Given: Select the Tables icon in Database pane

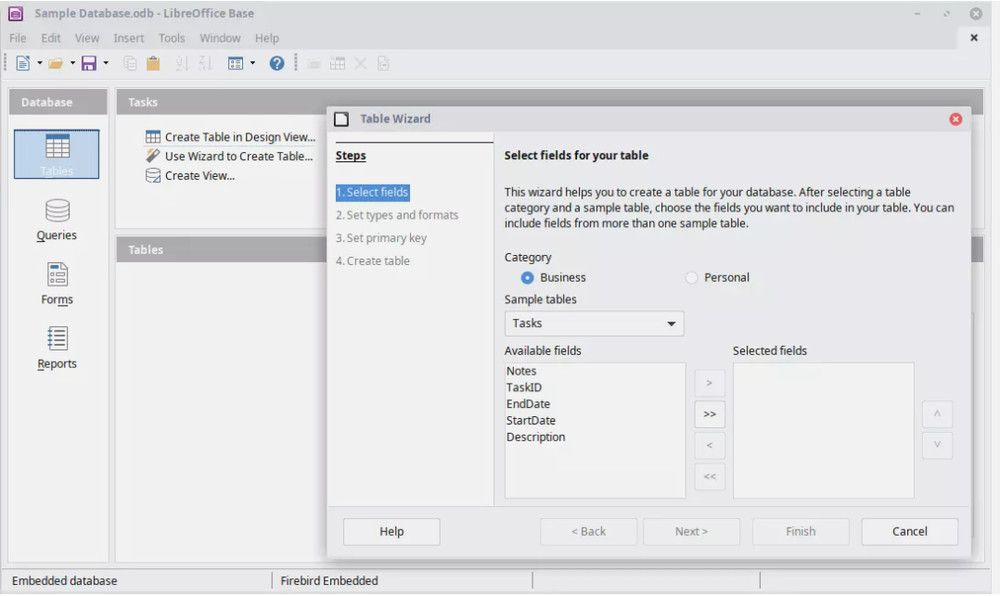Looking at the screenshot, I should pos(57,154).
